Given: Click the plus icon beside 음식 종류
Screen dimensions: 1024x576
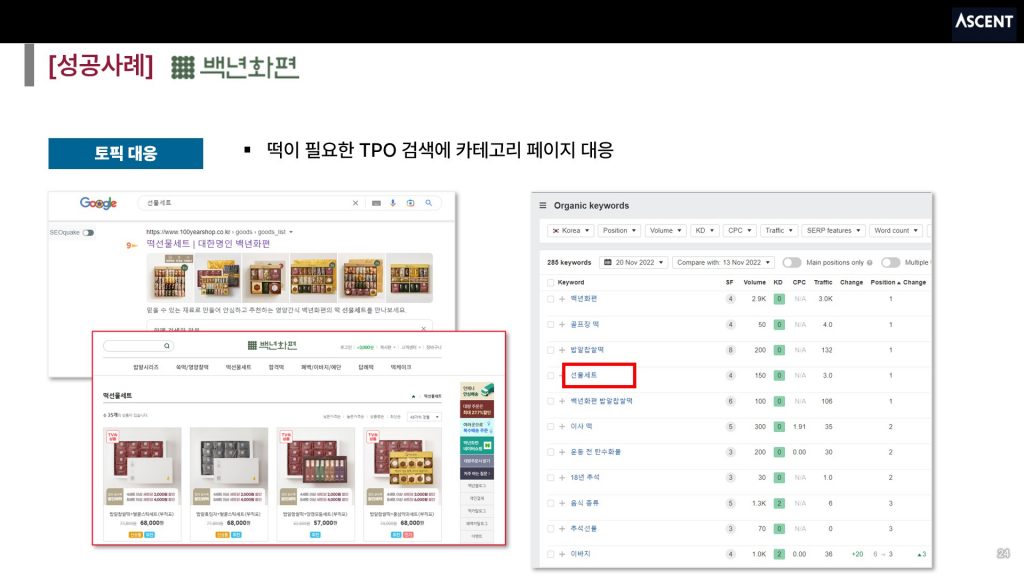Looking at the screenshot, I should point(562,504).
